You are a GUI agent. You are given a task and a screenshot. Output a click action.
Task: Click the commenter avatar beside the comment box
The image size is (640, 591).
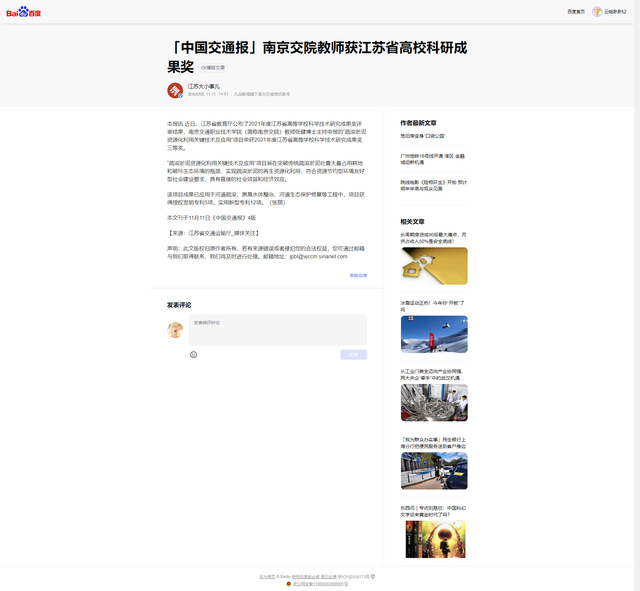(x=175, y=329)
